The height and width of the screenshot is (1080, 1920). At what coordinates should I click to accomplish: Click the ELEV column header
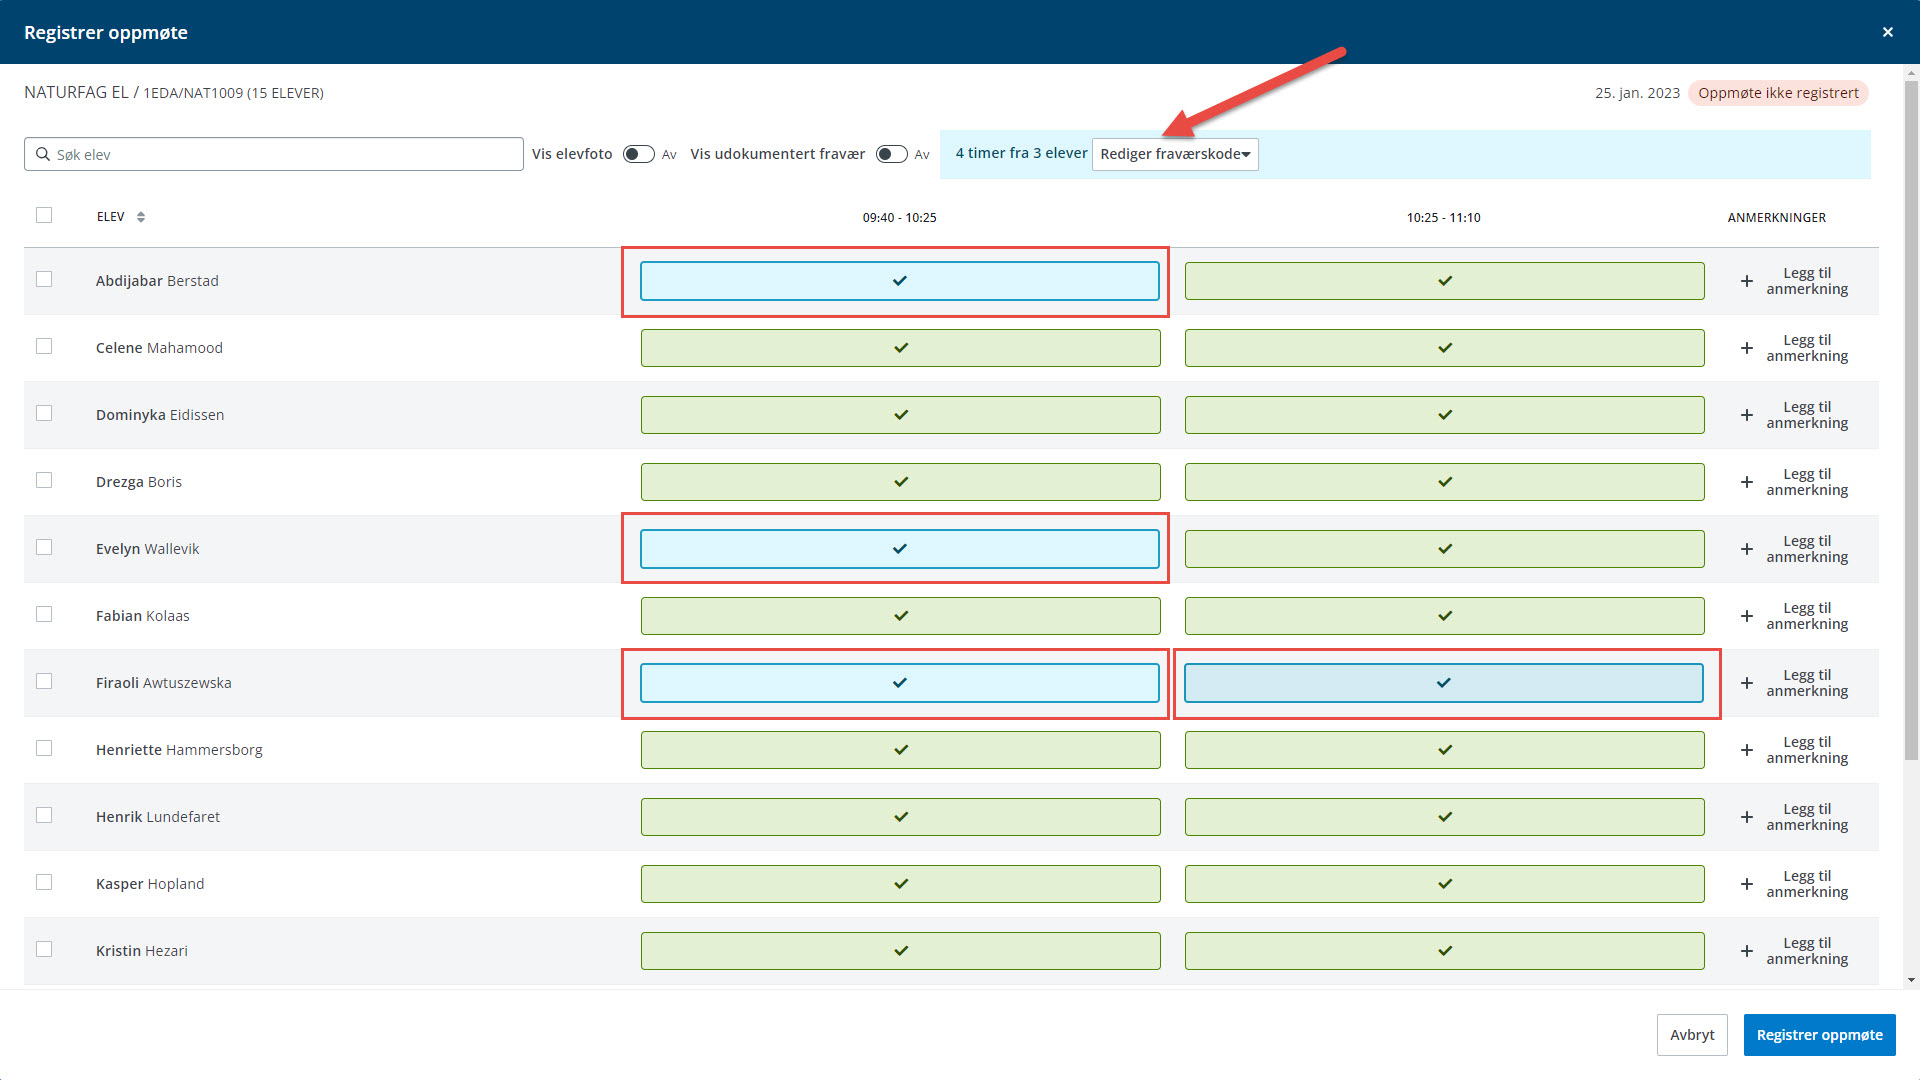pyautogui.click(x=111, y=217)
